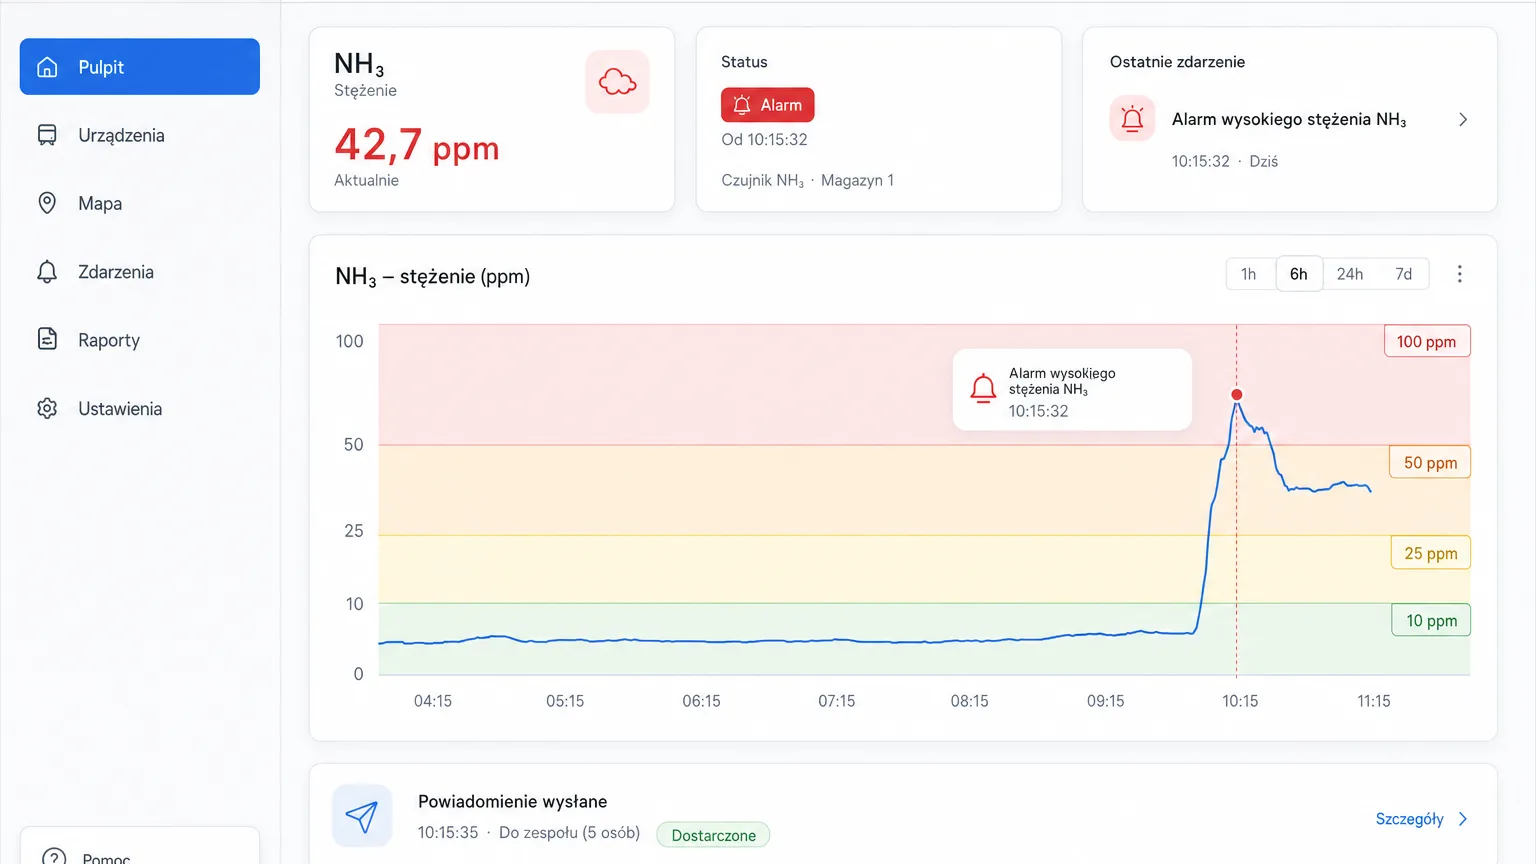Open the Szczegóły link

pyautogui.click(x=1409, y=819)
